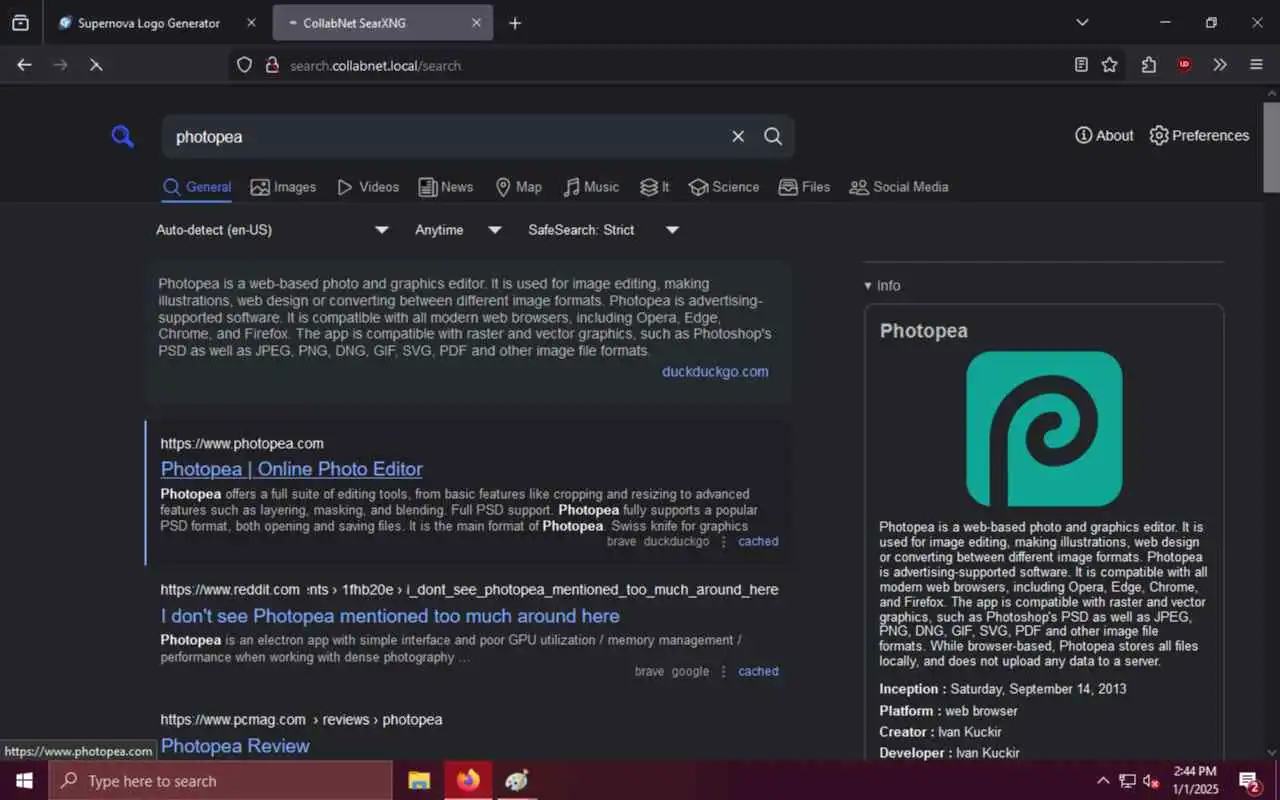
Task: Open Photopea | Online Photo Editor link
Action: click(292, 469)
